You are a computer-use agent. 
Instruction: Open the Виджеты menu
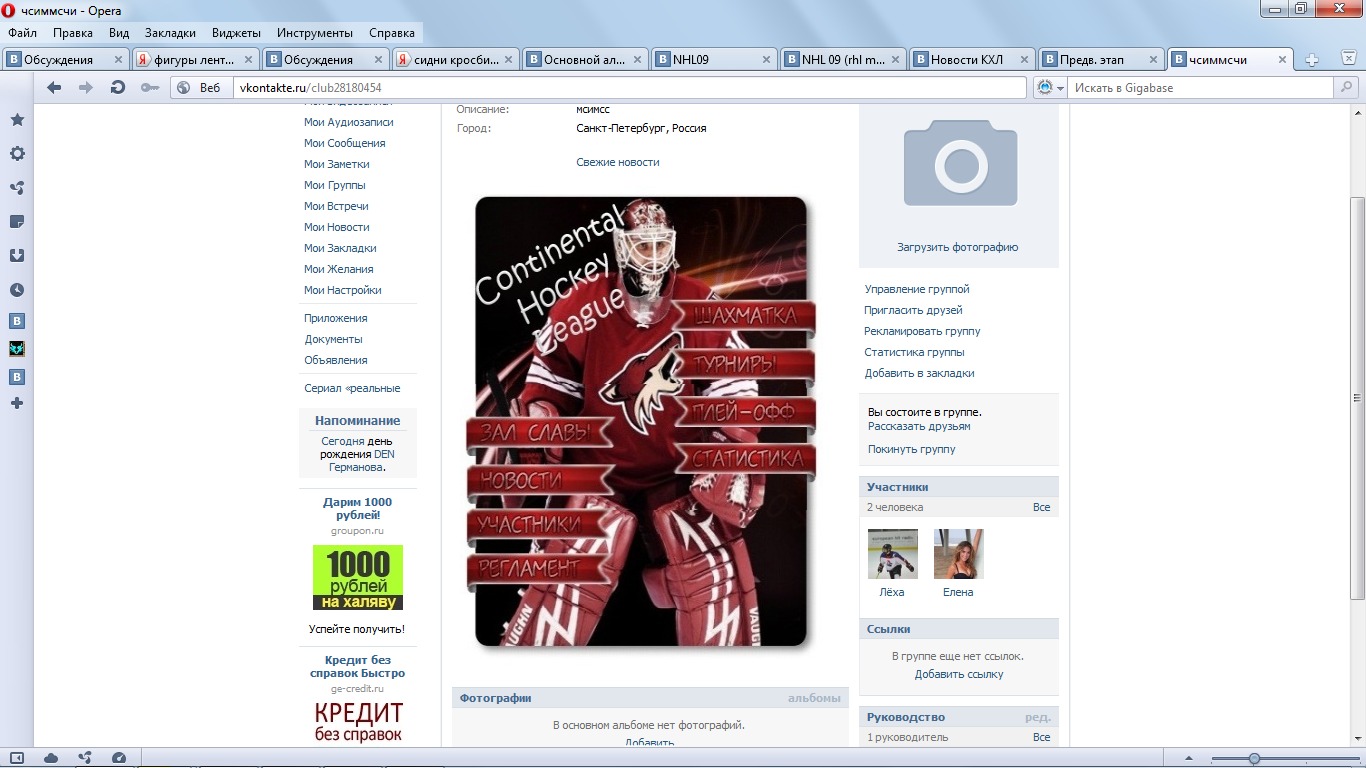point(236,33)
